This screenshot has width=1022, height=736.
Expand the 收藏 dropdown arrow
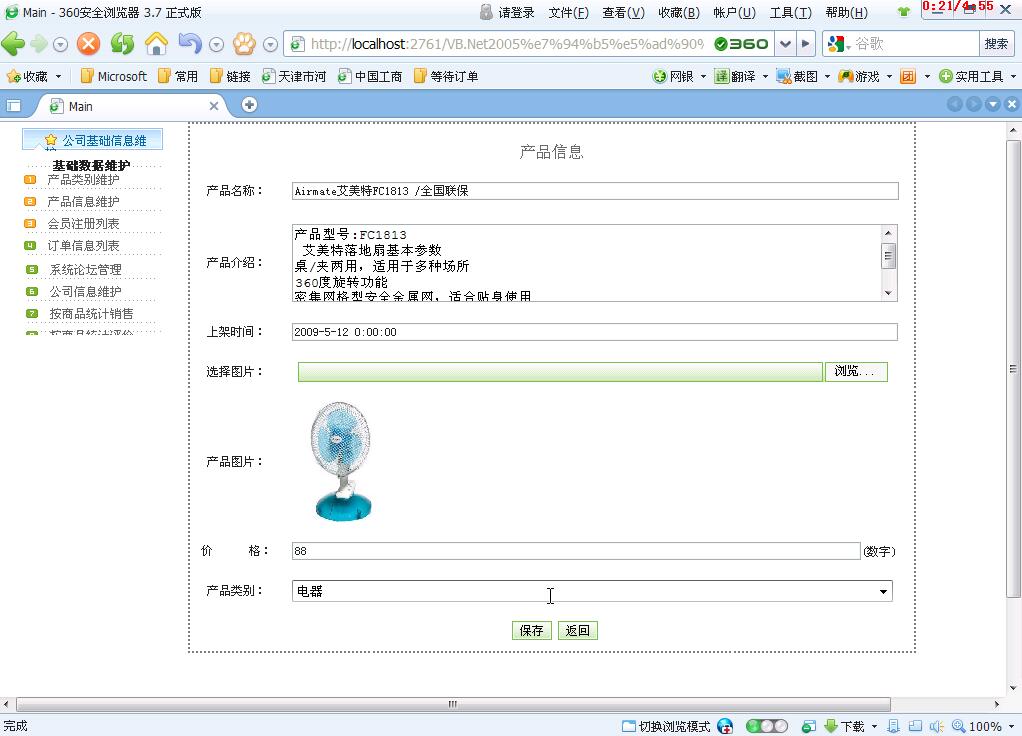(58, 76)
